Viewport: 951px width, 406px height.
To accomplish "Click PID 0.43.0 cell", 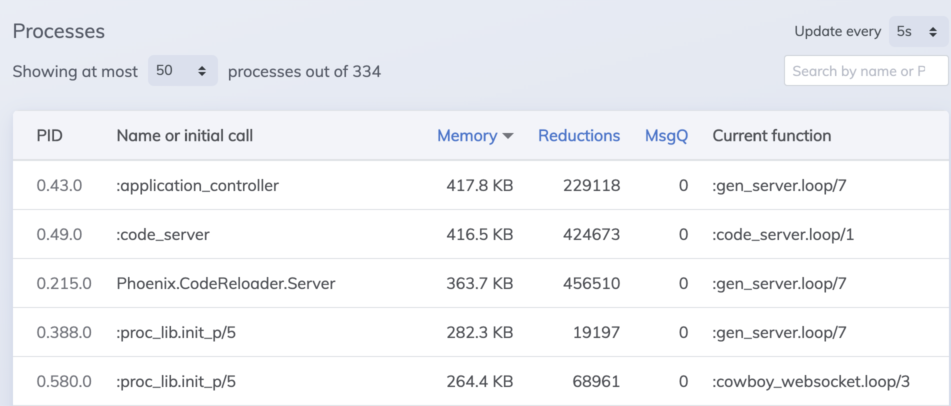I will (x=59, y=186).
